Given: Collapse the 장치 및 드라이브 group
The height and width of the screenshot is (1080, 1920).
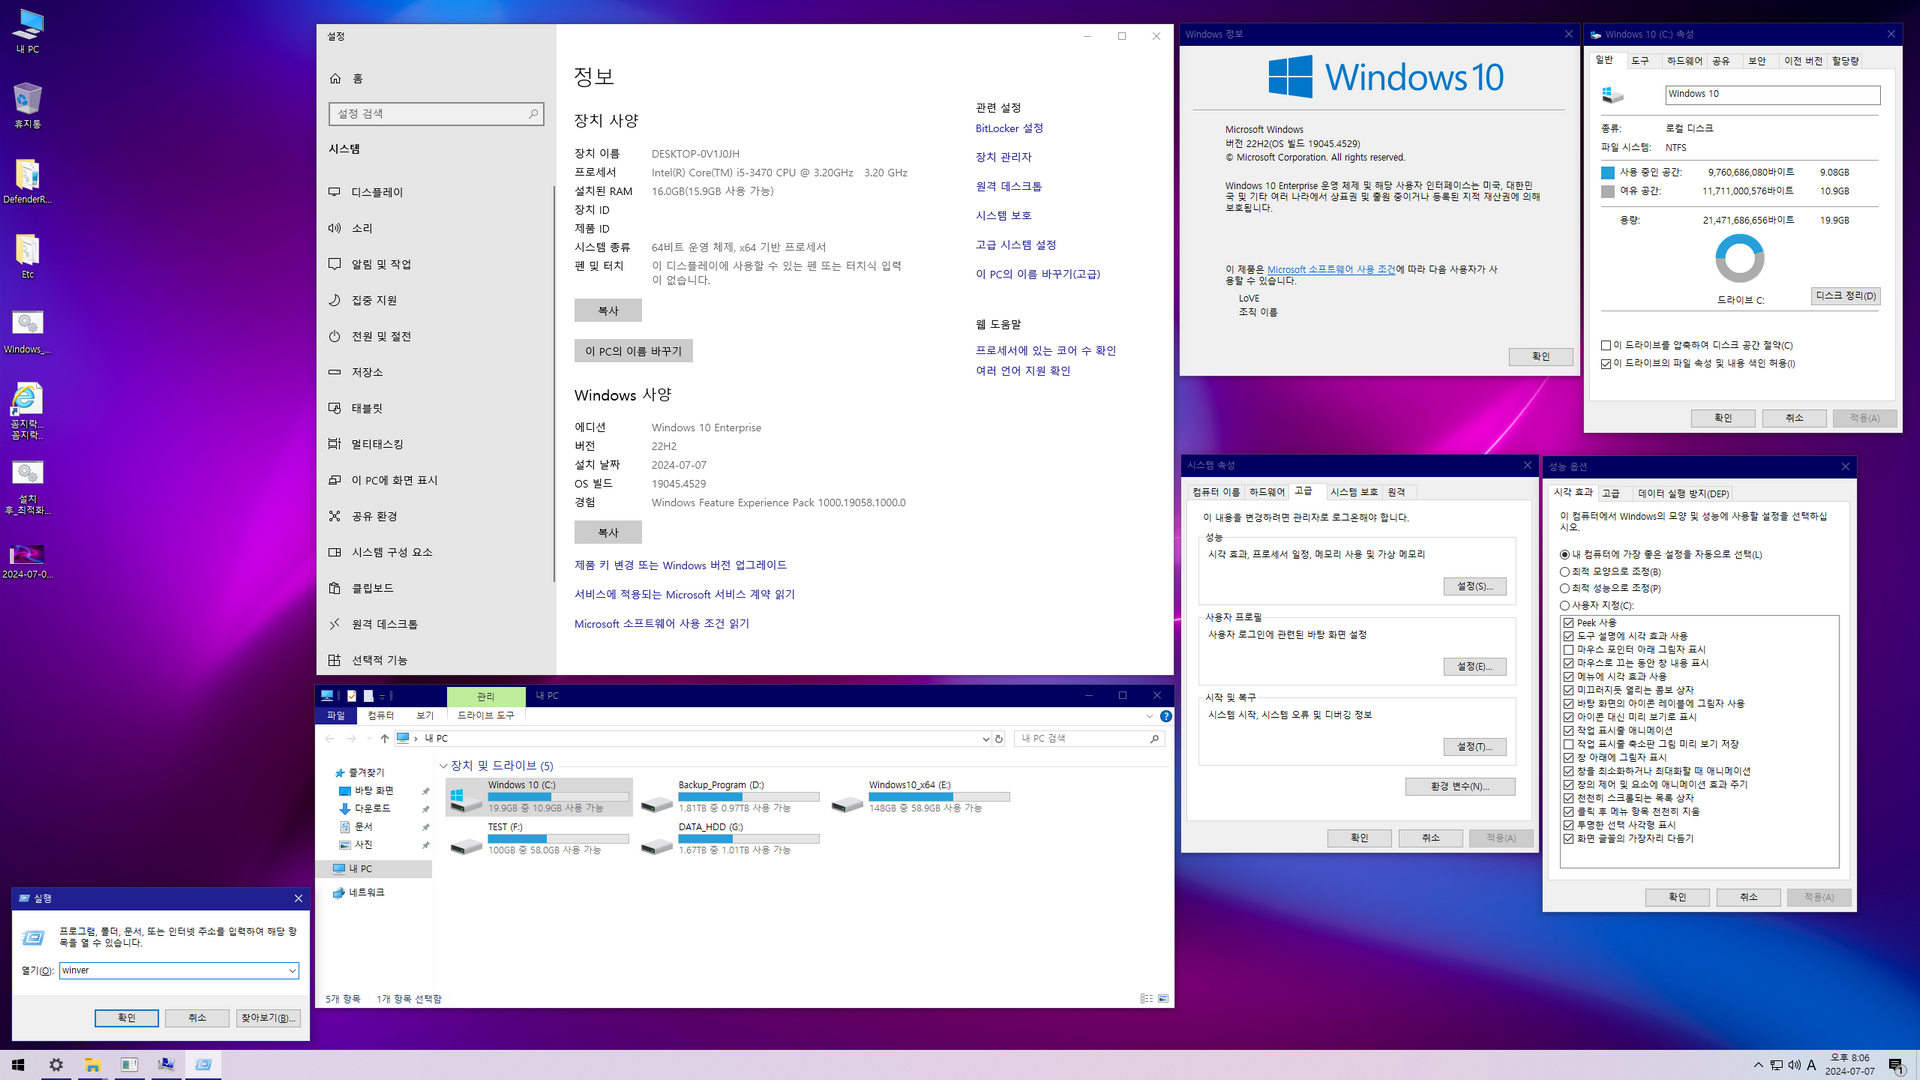Looking at the screenshot, I should pyautogui.click(x=443, y=766).
